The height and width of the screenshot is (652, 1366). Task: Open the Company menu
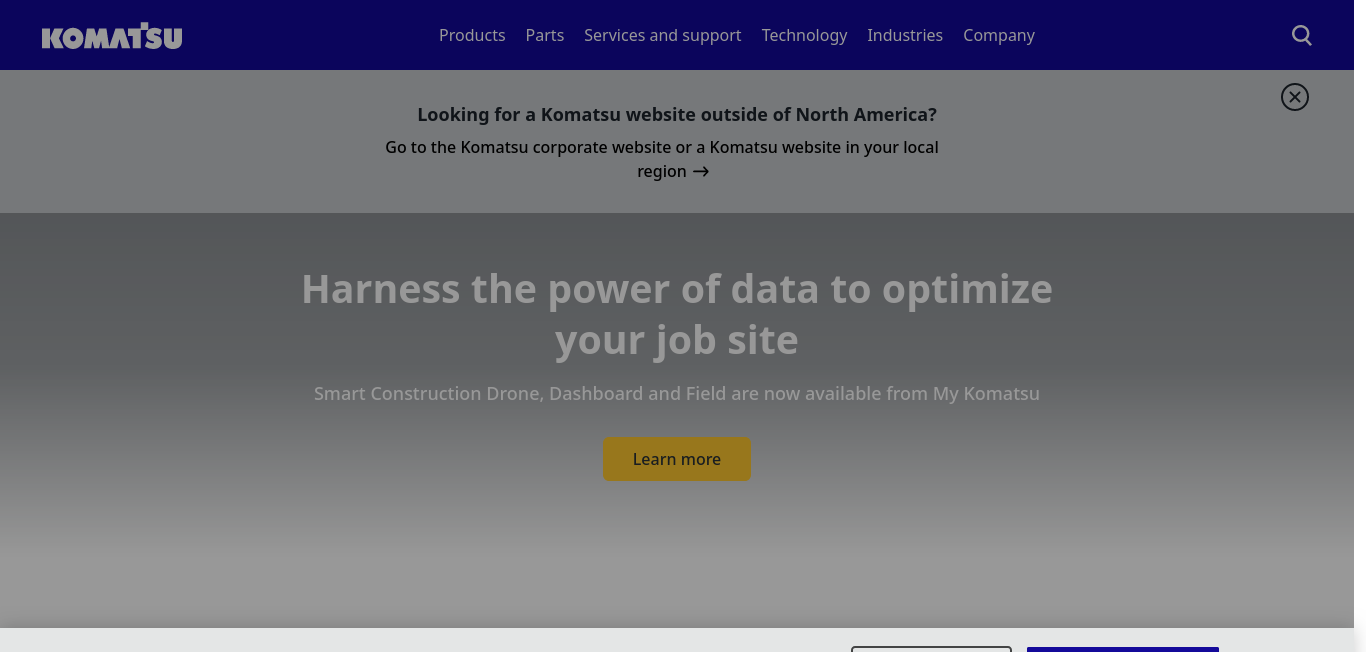coord(999,35)
